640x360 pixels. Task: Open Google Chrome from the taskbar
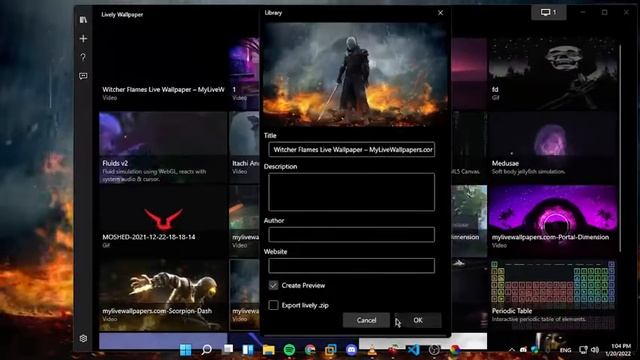click(x=310, y=349)
